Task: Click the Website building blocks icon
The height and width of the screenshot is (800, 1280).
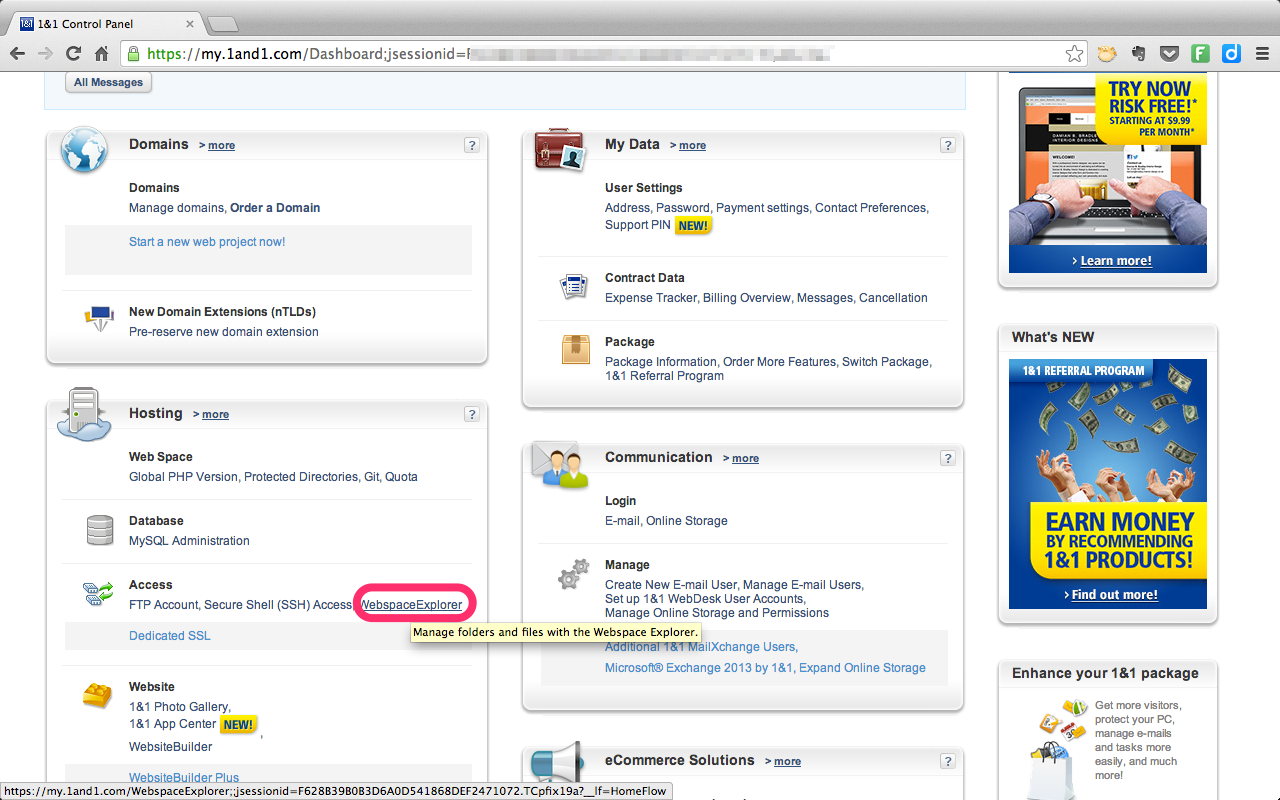Action: pyautogui.click(x=98, y=695)
